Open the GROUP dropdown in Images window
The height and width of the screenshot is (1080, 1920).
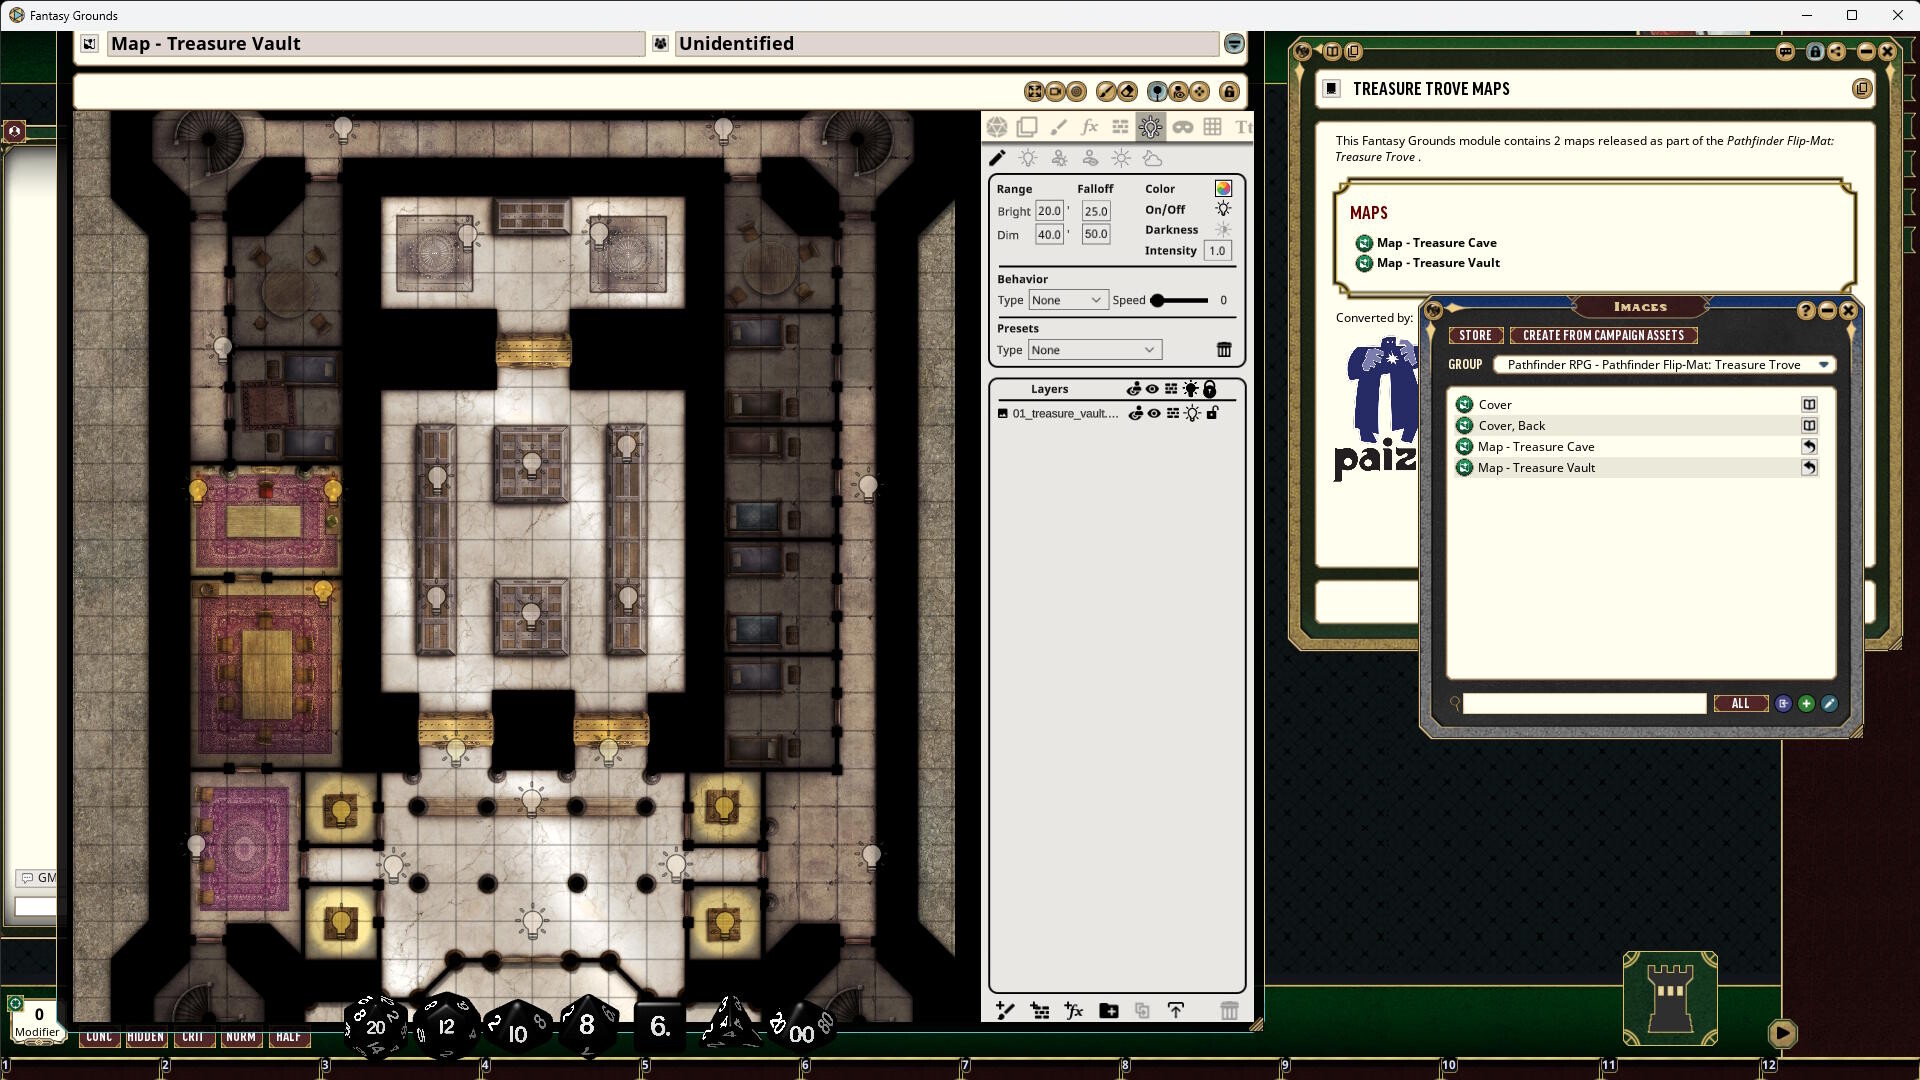click(1664, 365)
